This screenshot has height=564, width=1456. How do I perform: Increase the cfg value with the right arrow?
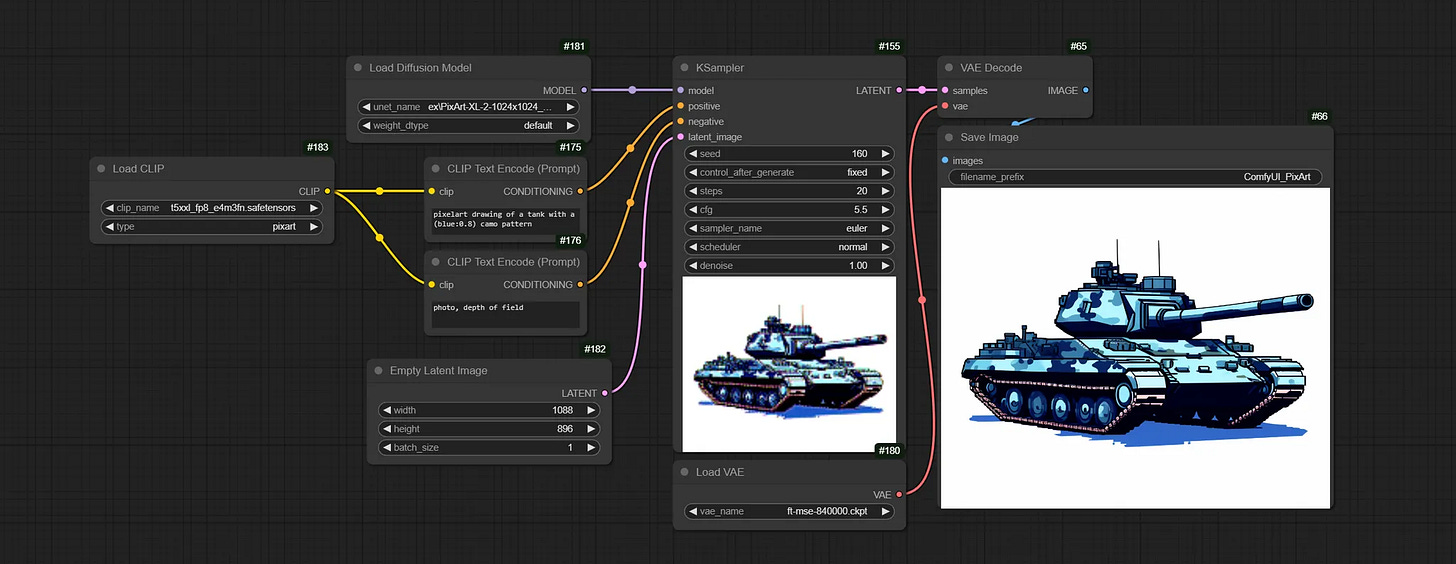pyautogui.click(x=886, y=210)
